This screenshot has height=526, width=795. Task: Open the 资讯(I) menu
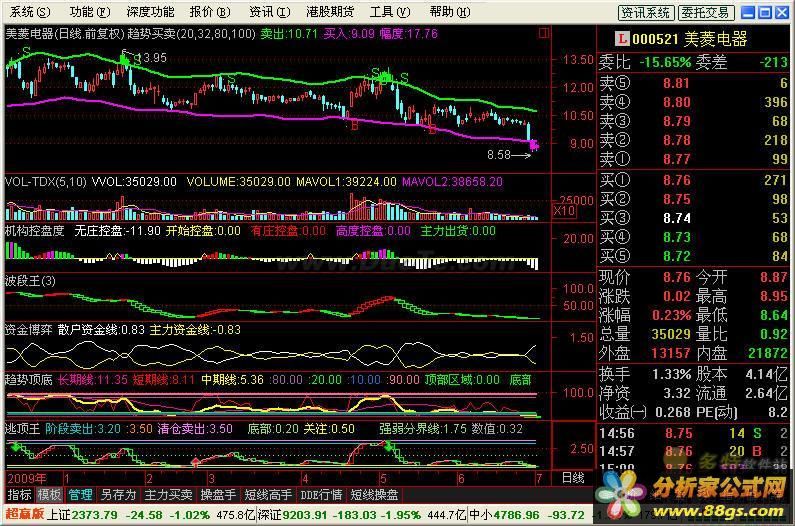tap(270, 12)
